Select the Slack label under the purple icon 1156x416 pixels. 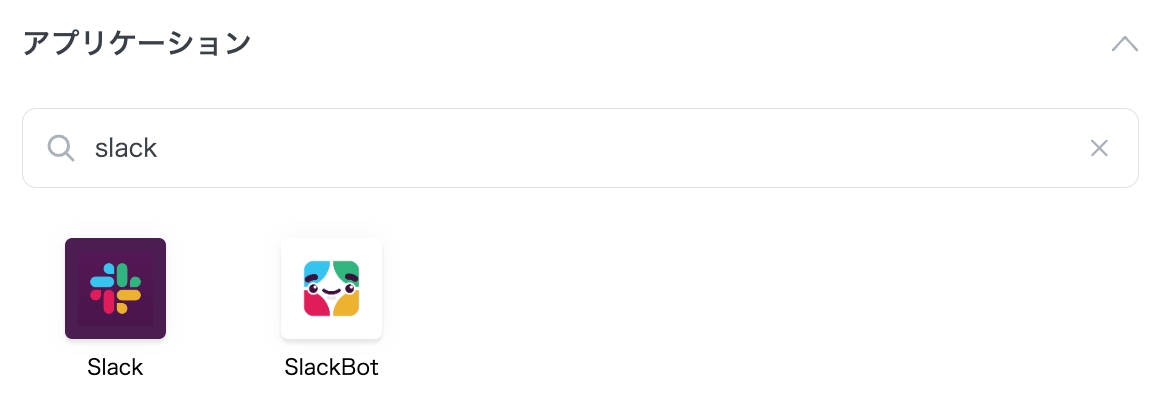click(x=115, y=367)
